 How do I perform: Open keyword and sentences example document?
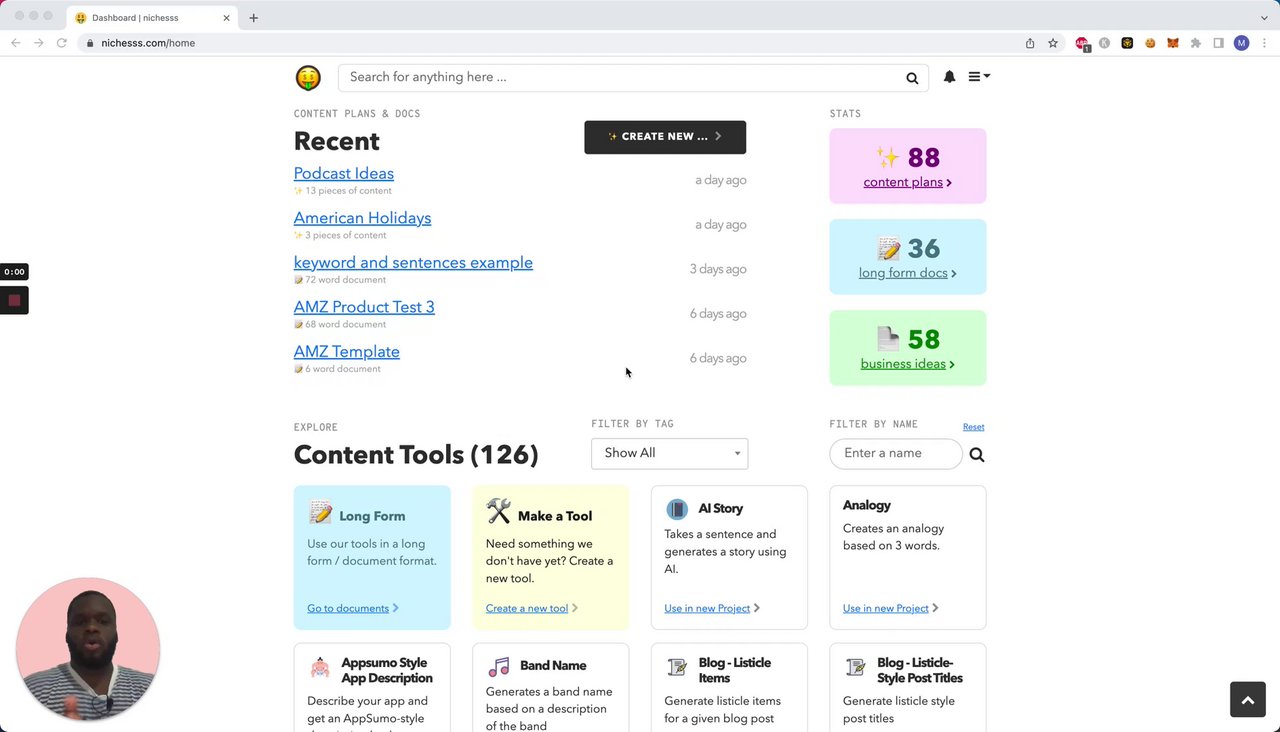[413, 262]
